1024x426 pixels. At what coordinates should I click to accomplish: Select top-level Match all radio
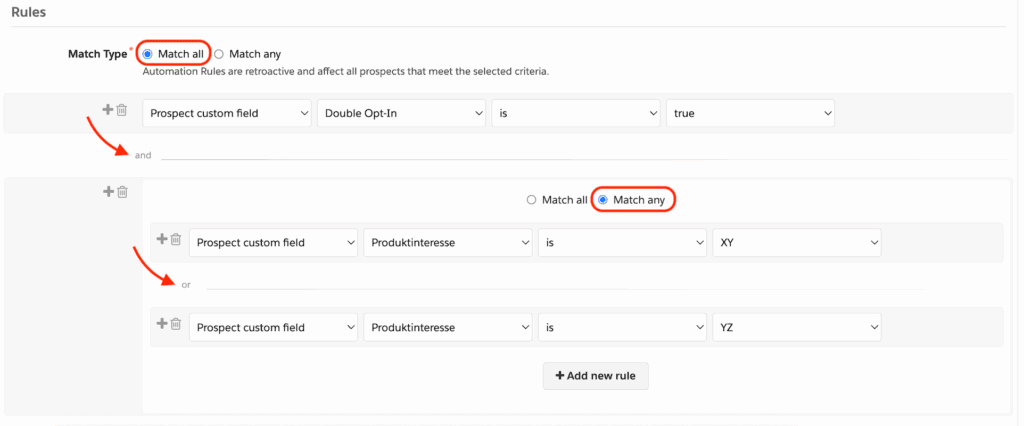(148, 54)
